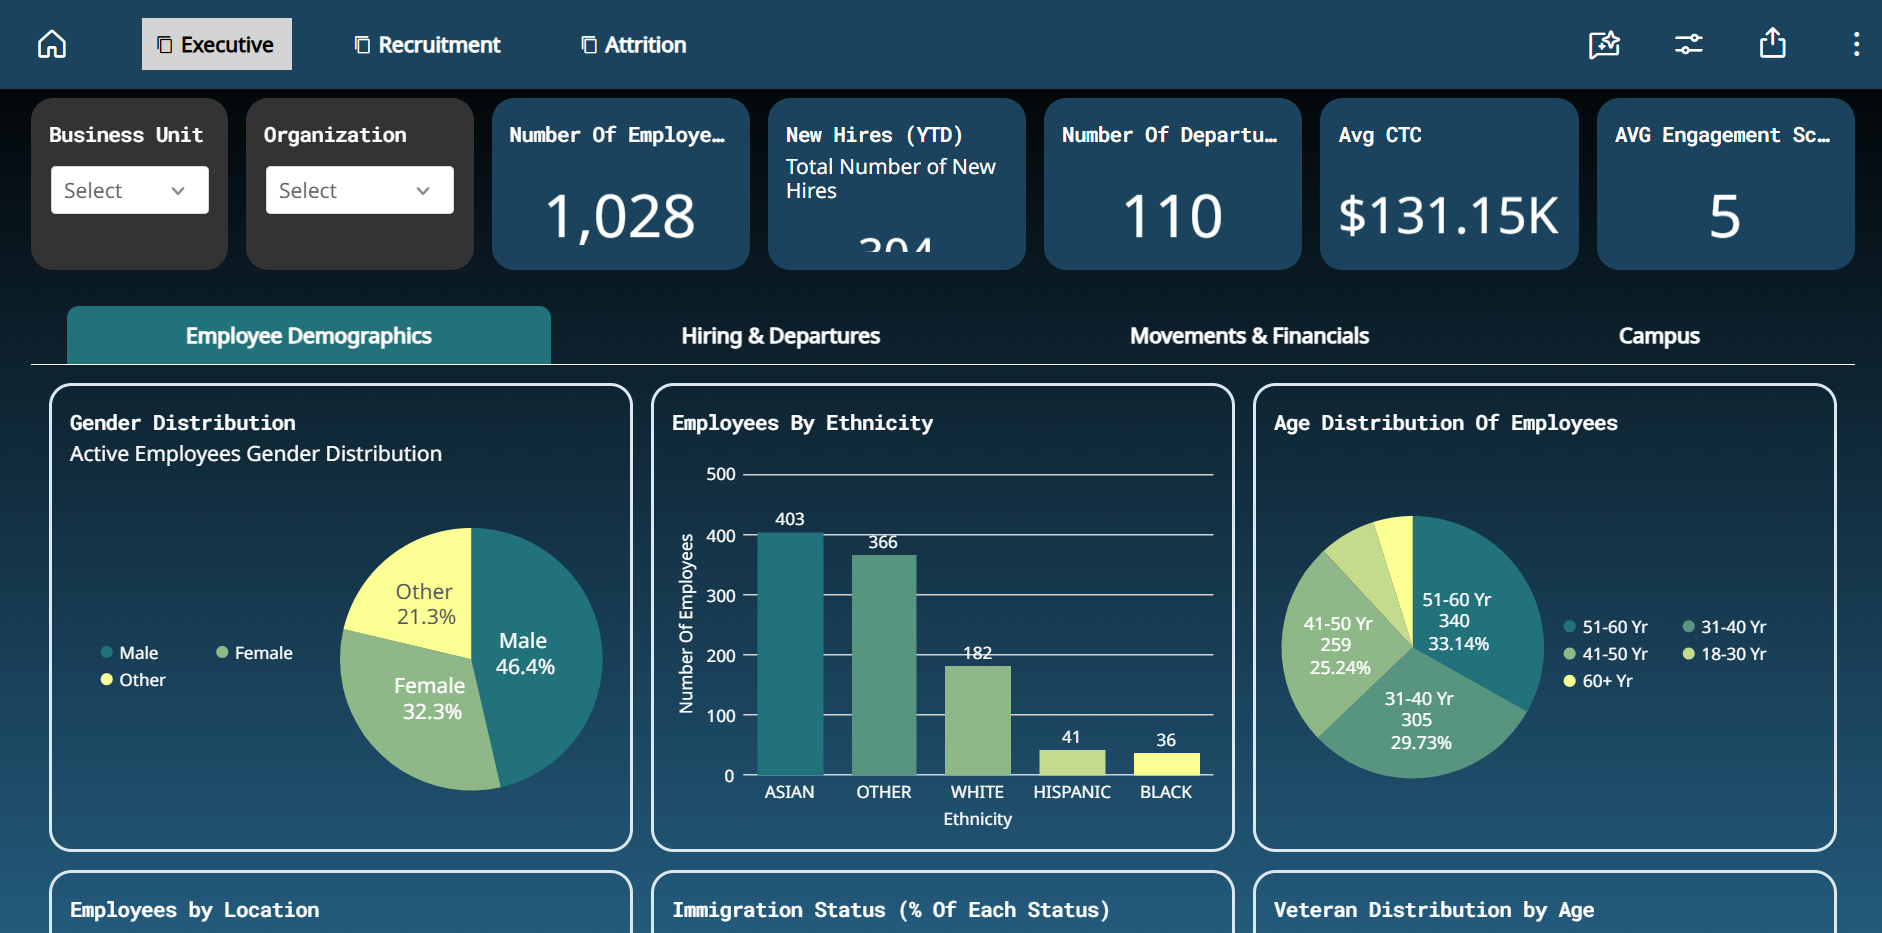The image size is (1882, 933).
Task: Click the Ethnicity x-axis label
Action: click(x=978, y=818)
